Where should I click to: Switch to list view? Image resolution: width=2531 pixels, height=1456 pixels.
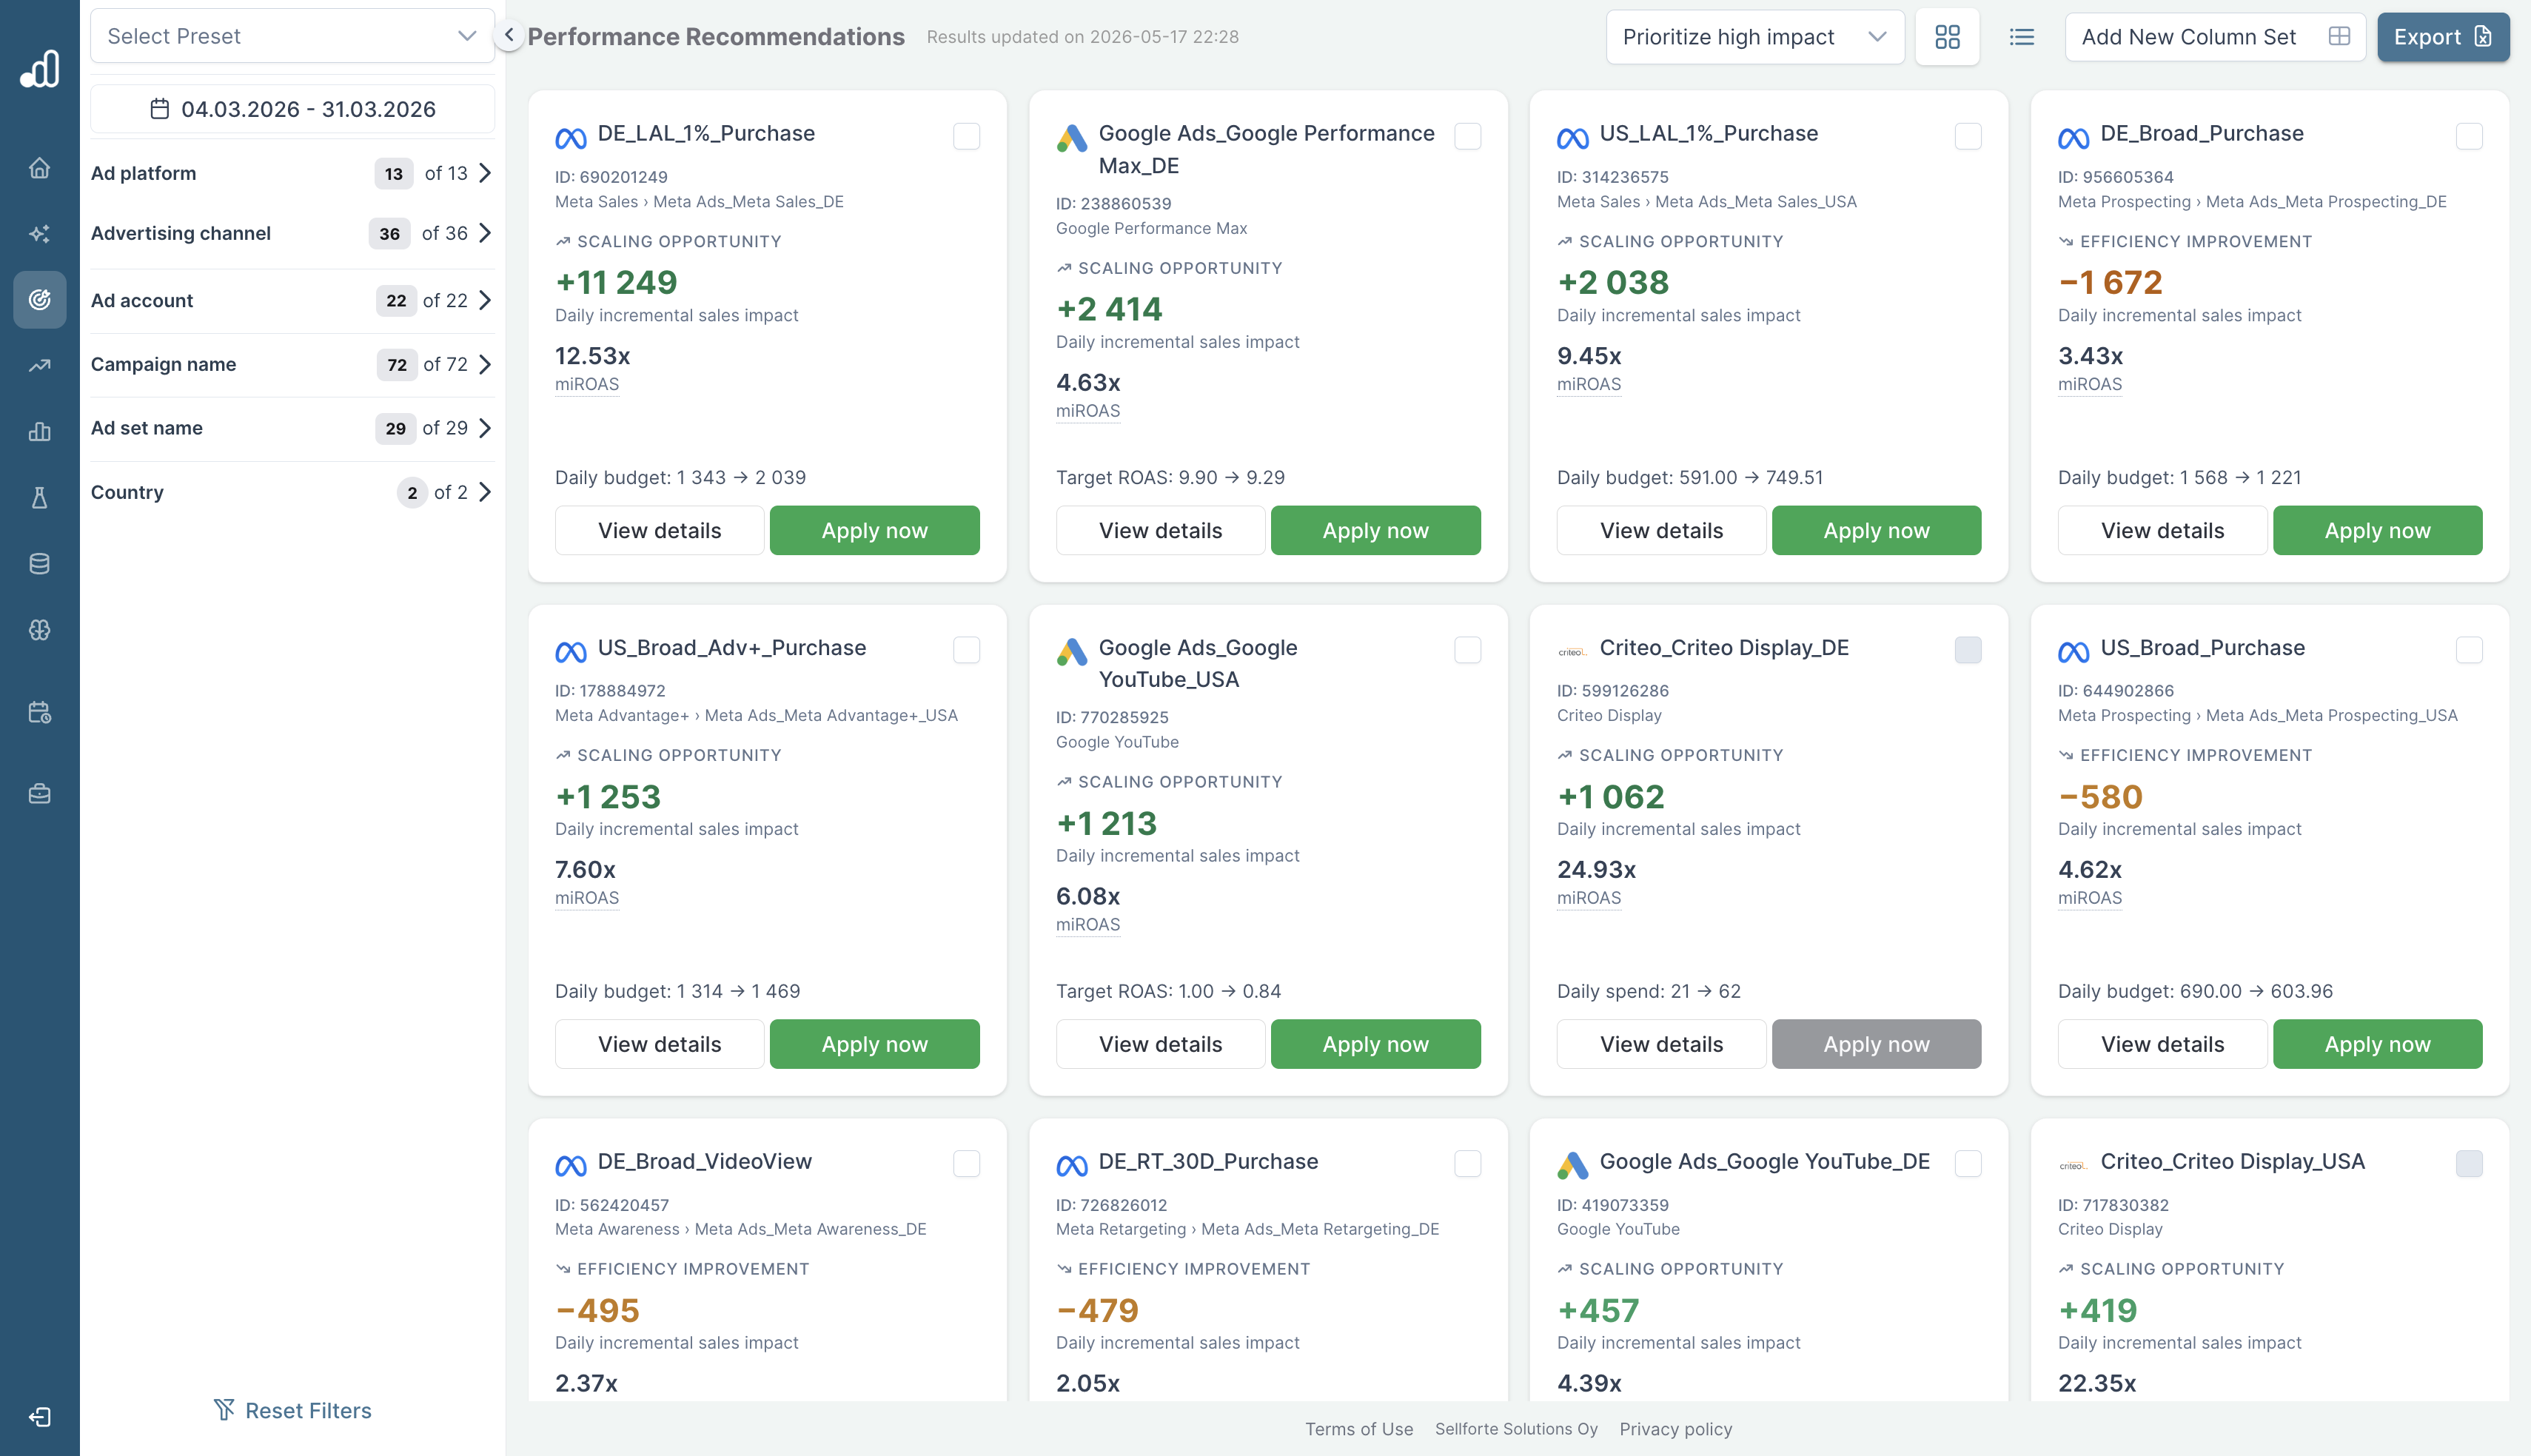(x=2021, y=37)
